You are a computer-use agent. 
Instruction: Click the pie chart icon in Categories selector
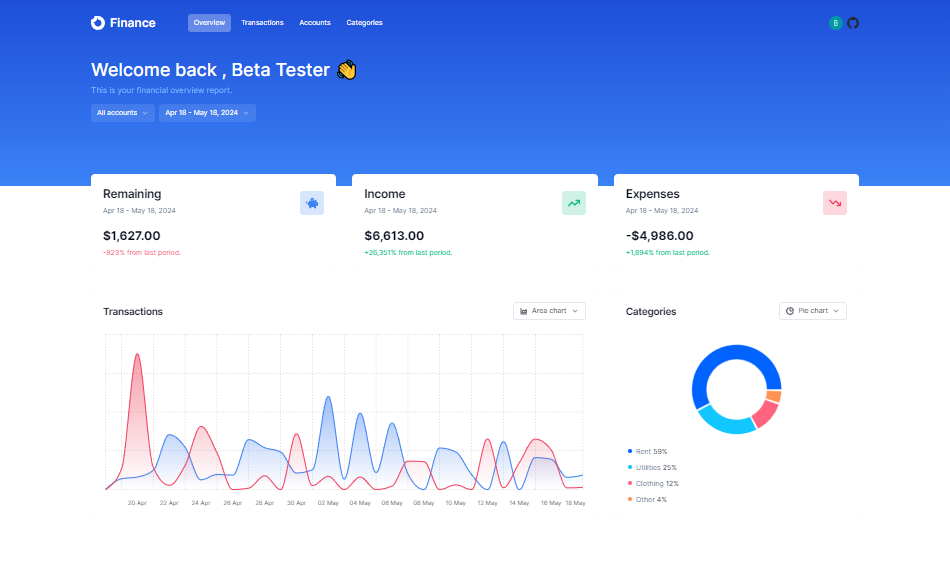point(789,311)
